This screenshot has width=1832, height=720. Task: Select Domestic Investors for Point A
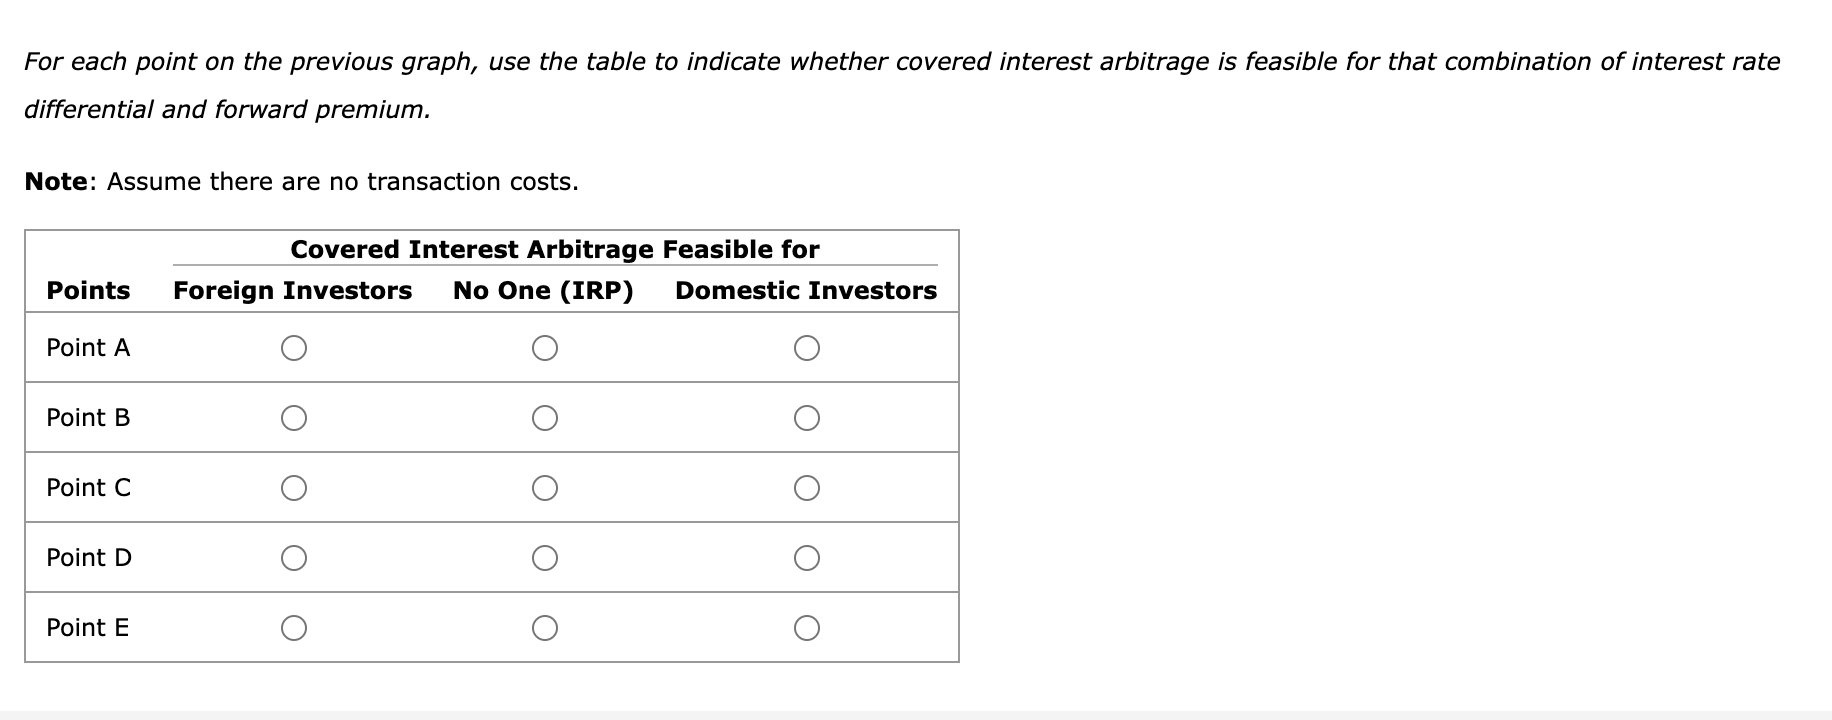(807, 348)
